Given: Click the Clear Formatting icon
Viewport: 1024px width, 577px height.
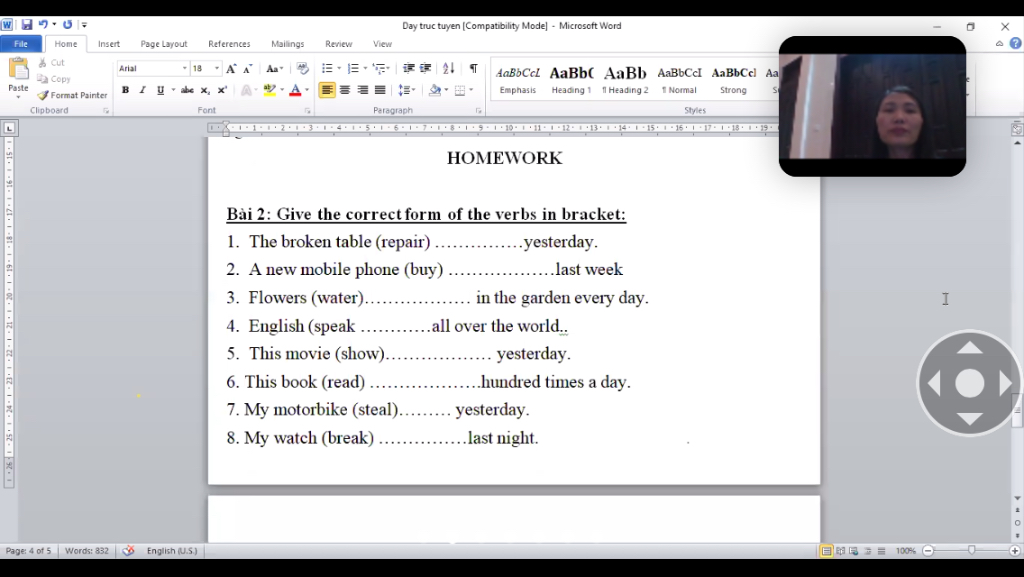Looking at the screenshot, I should (302, 69).
